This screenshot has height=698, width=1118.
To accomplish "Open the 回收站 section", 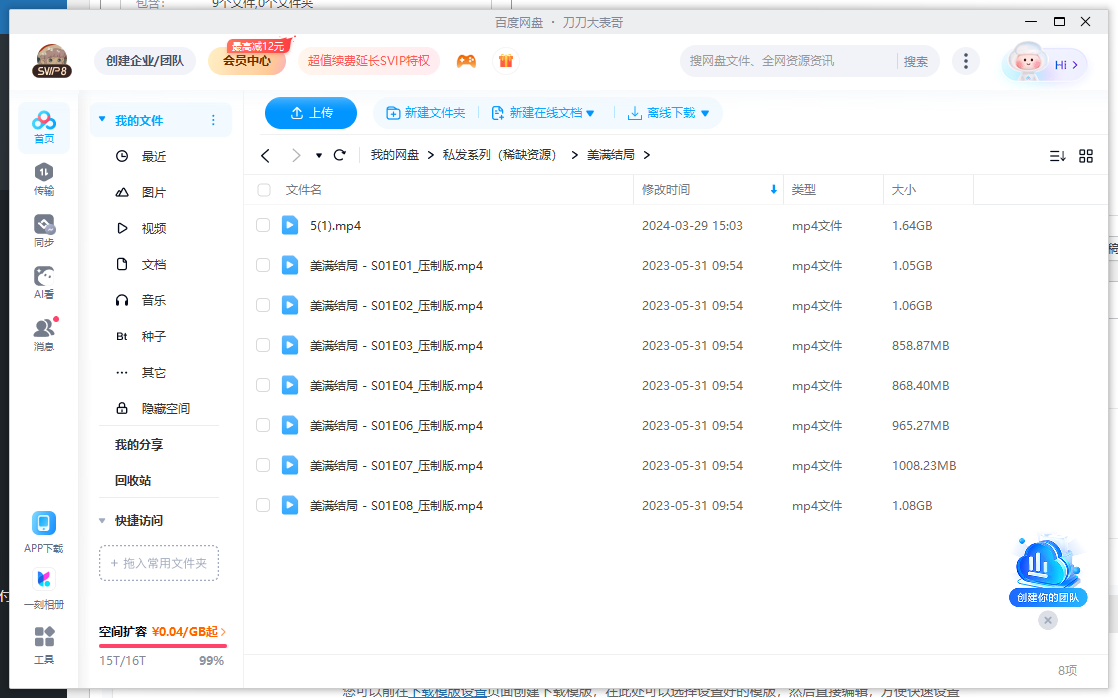I will 132,480.
